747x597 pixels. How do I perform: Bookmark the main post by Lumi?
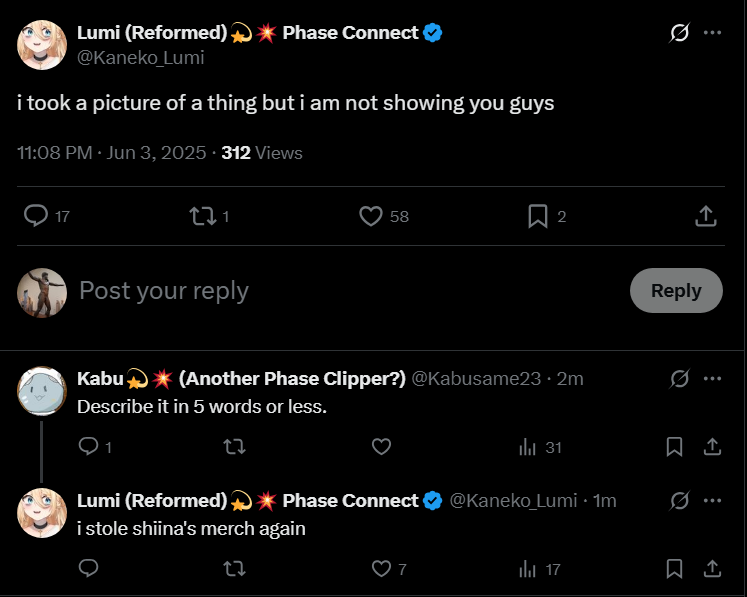click(538, 216)
